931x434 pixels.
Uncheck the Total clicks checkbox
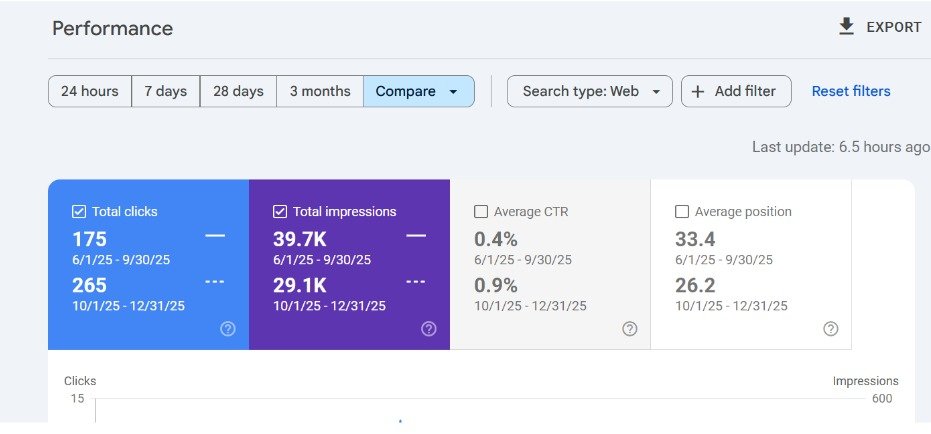coord(79,212)
